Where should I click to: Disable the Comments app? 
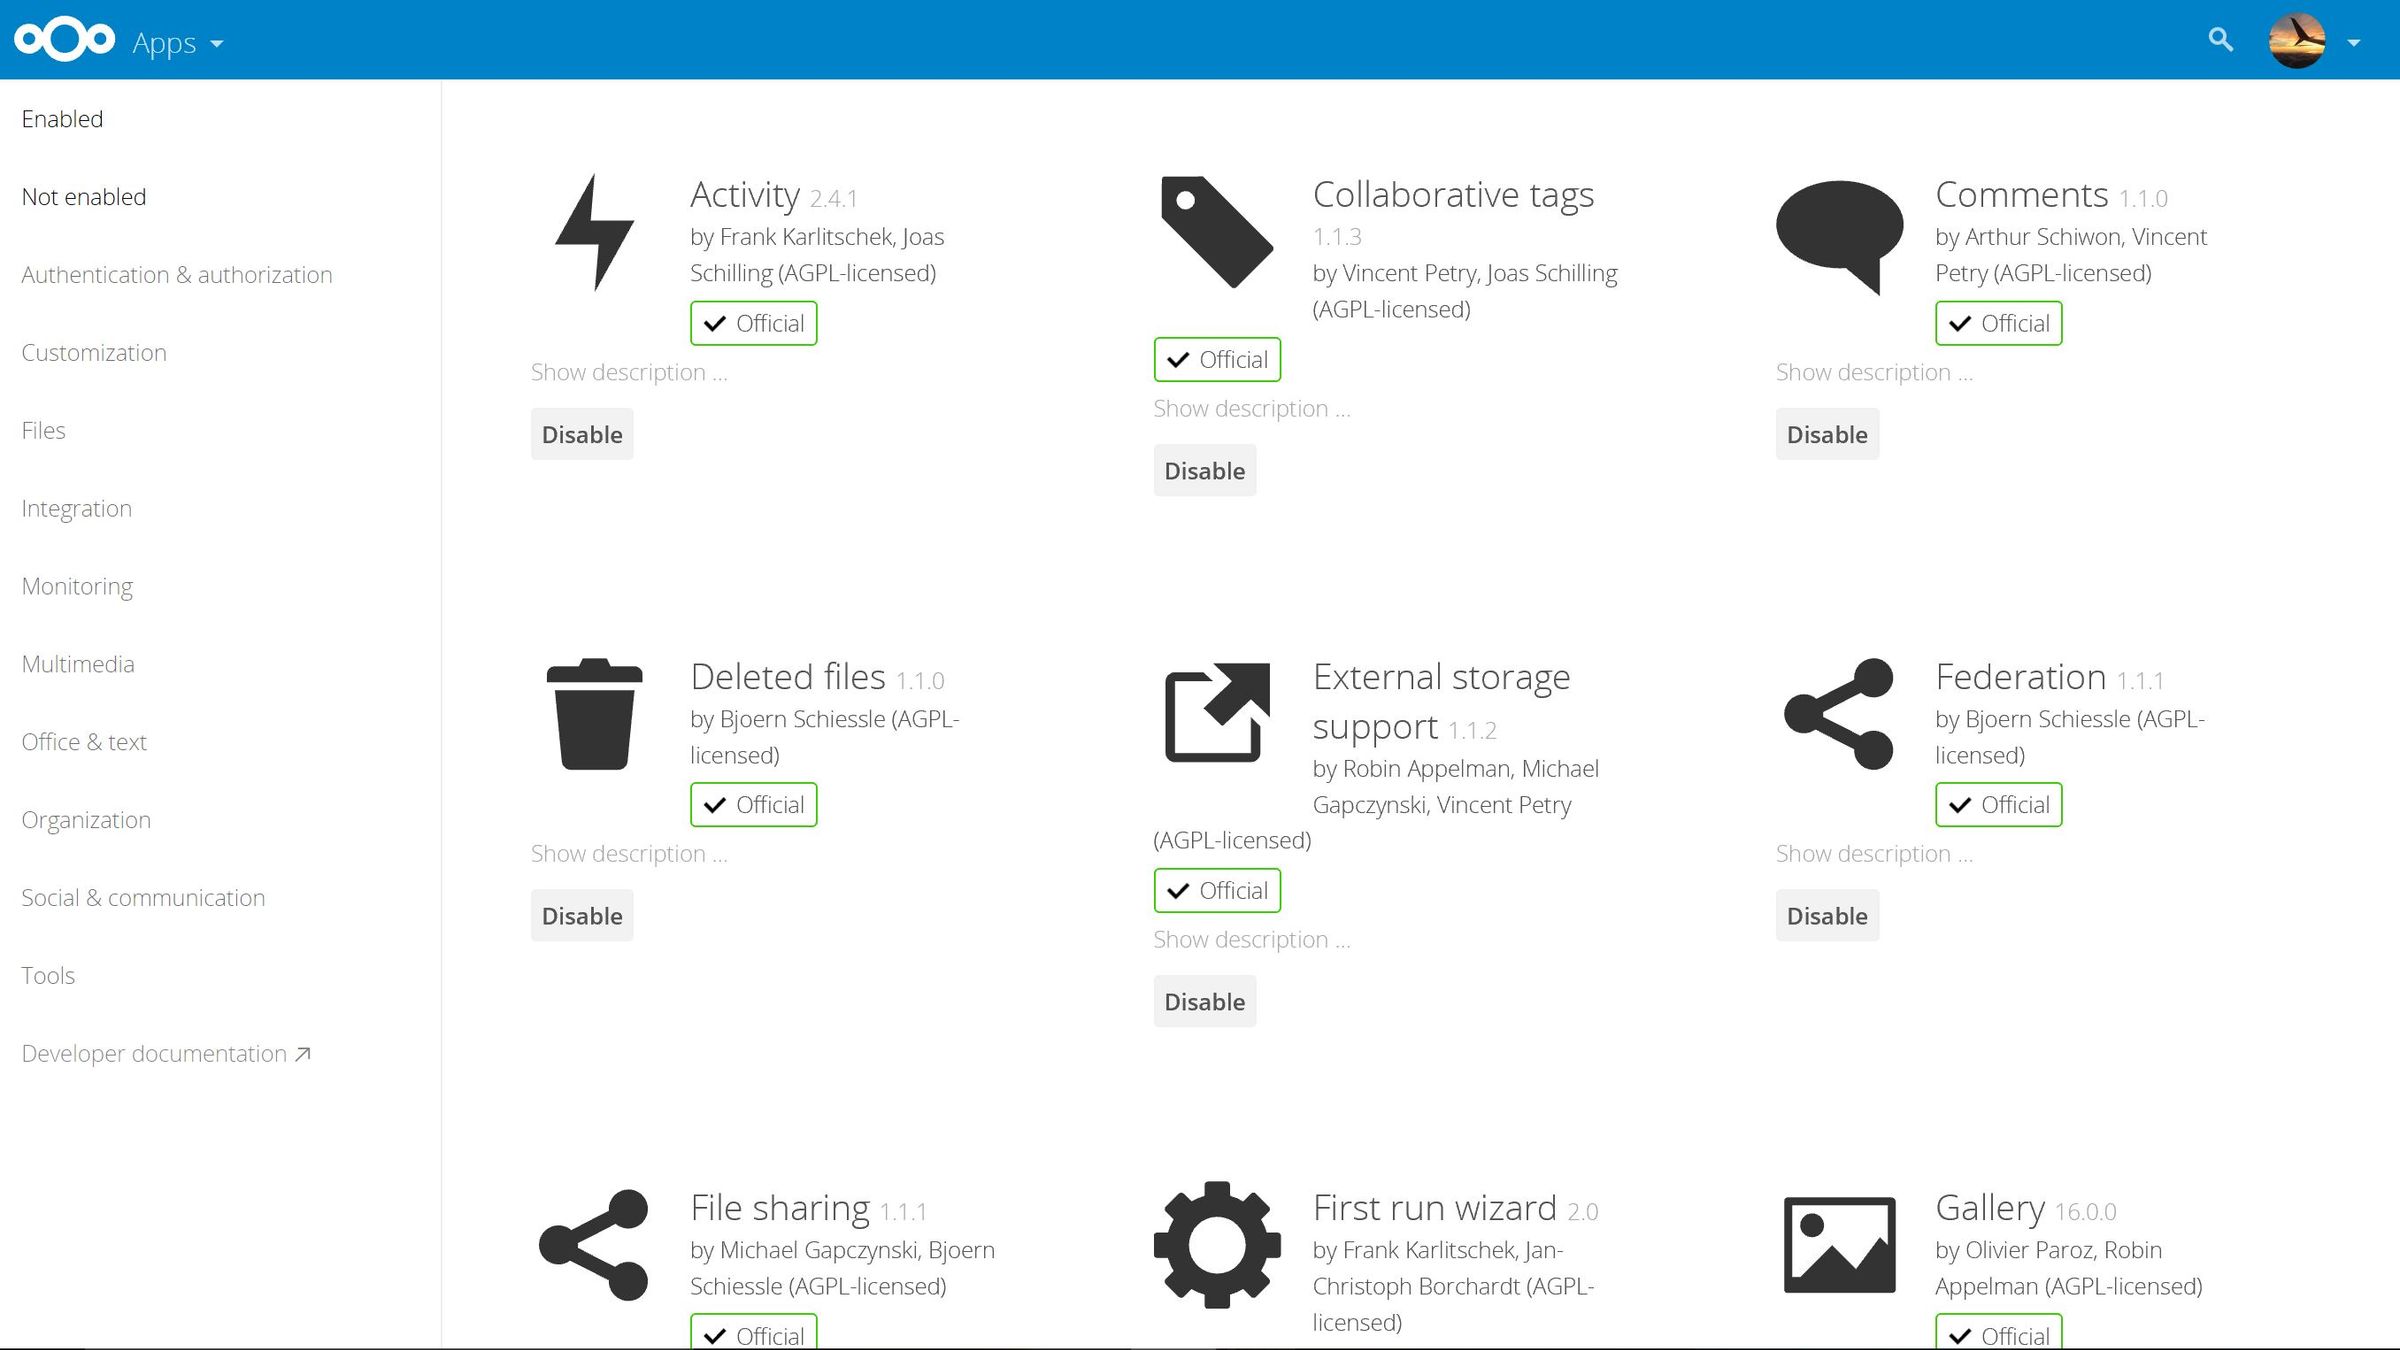tap(1826, 434)
